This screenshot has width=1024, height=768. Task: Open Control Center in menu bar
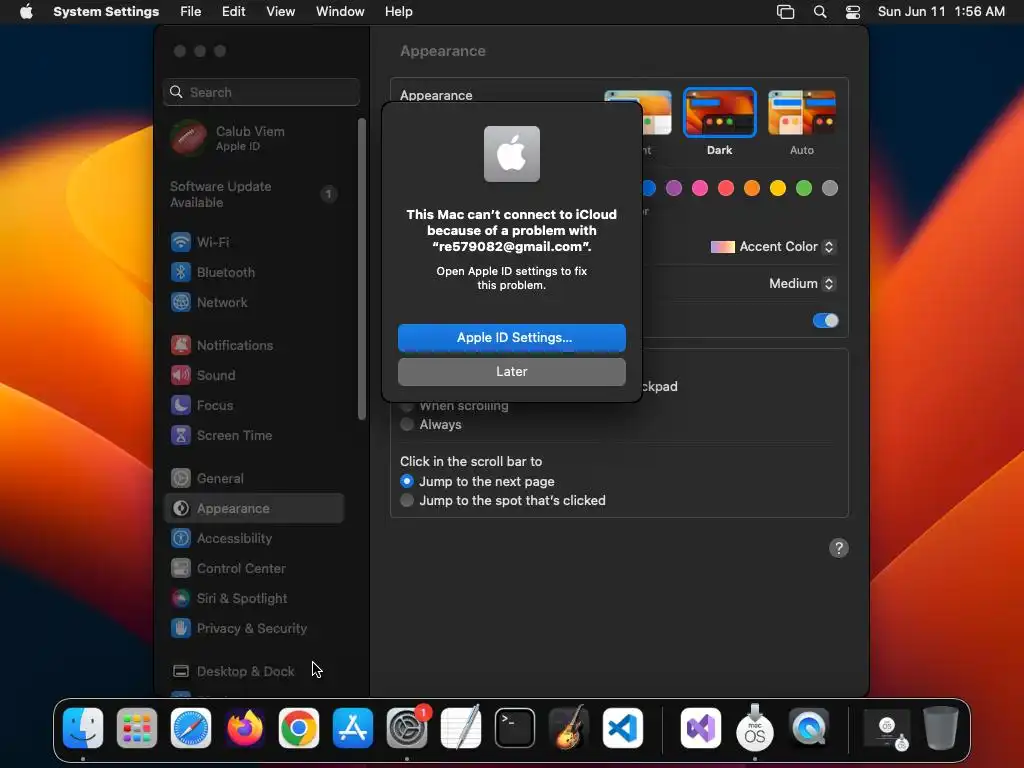pyautogui.click(x=852, y=12)
